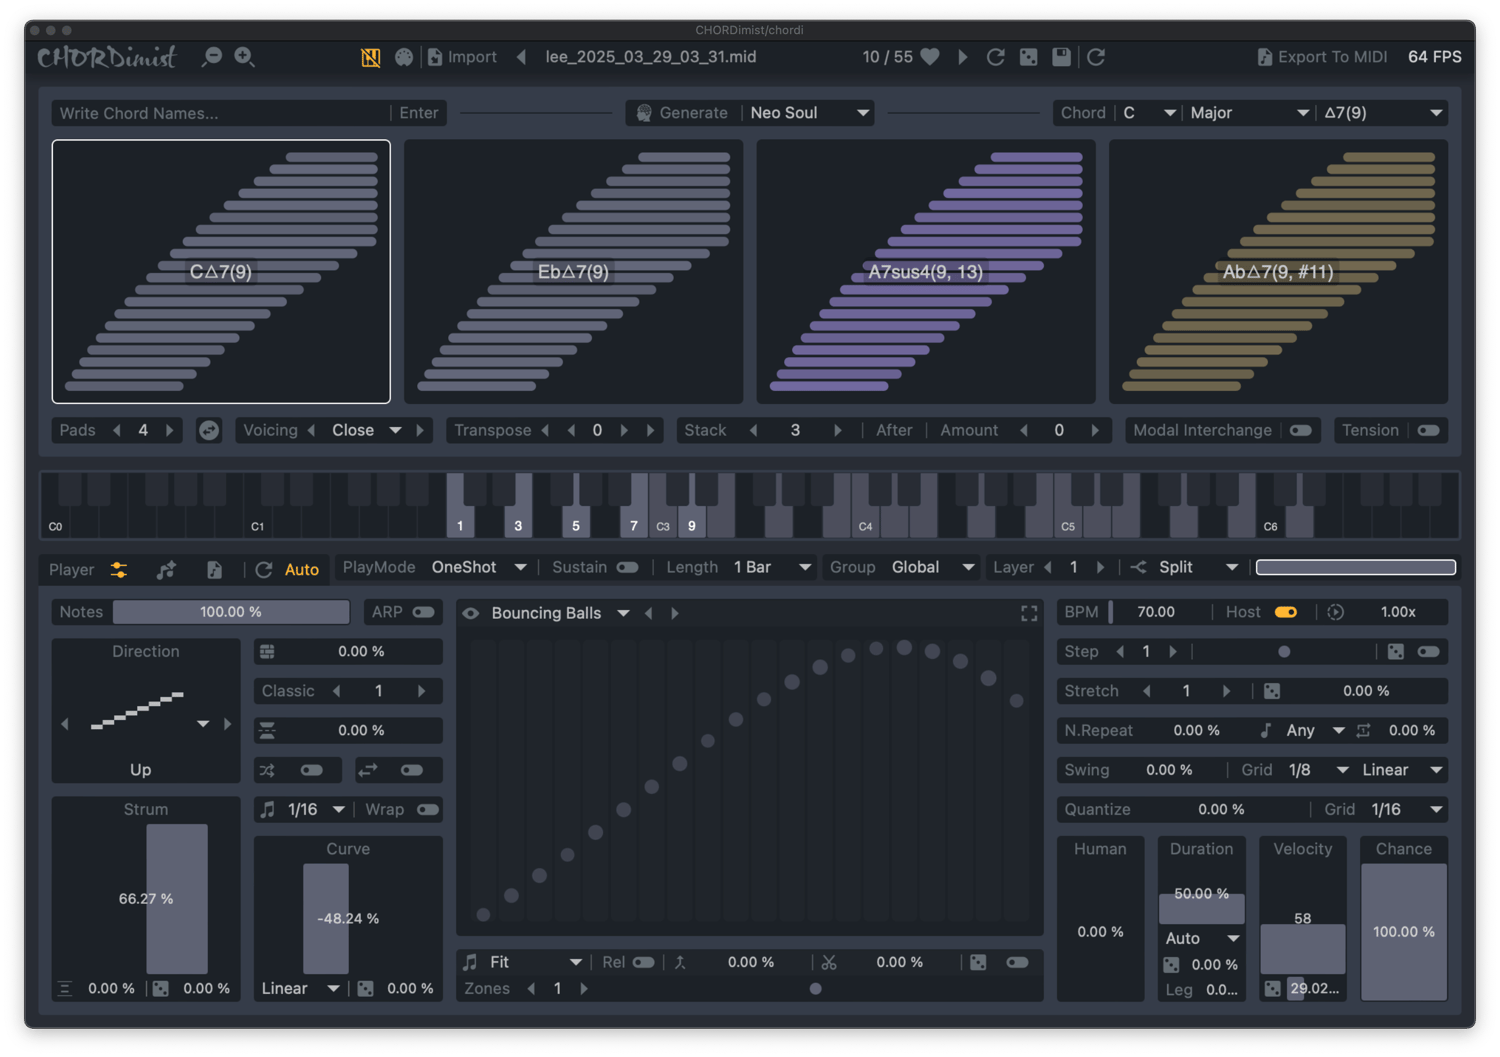Click the zoom out magnifier icon
This screenshot has width=1500, height=1057.
pos(212,57)
